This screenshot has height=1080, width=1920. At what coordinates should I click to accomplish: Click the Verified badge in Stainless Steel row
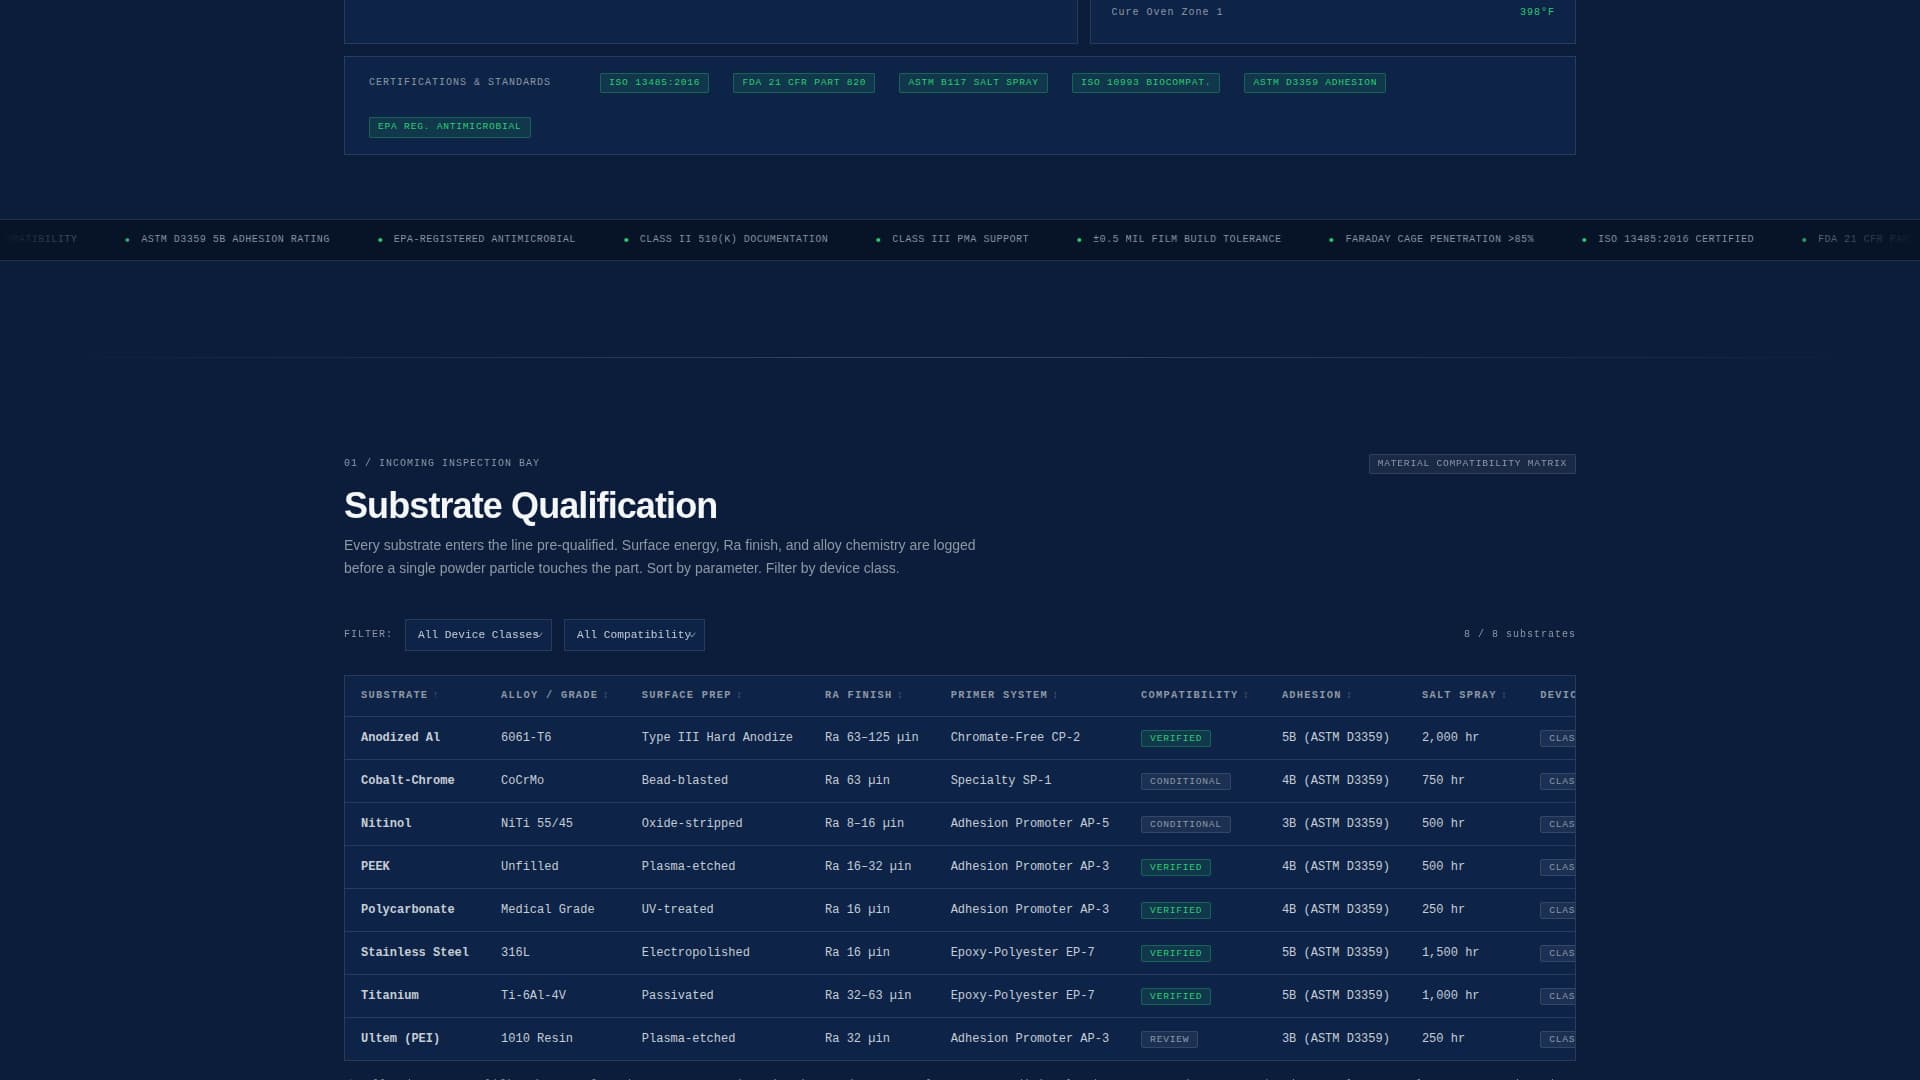point(1175,953)
